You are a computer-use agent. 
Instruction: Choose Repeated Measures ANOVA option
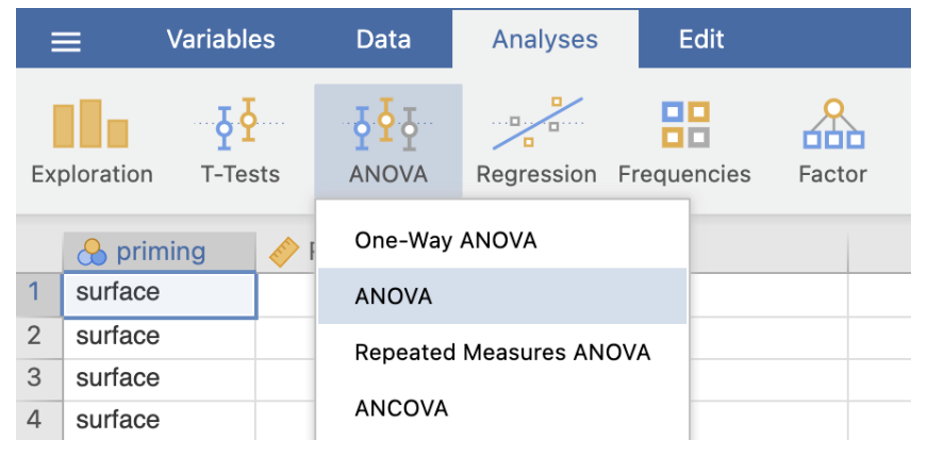[x=502, y=352]
